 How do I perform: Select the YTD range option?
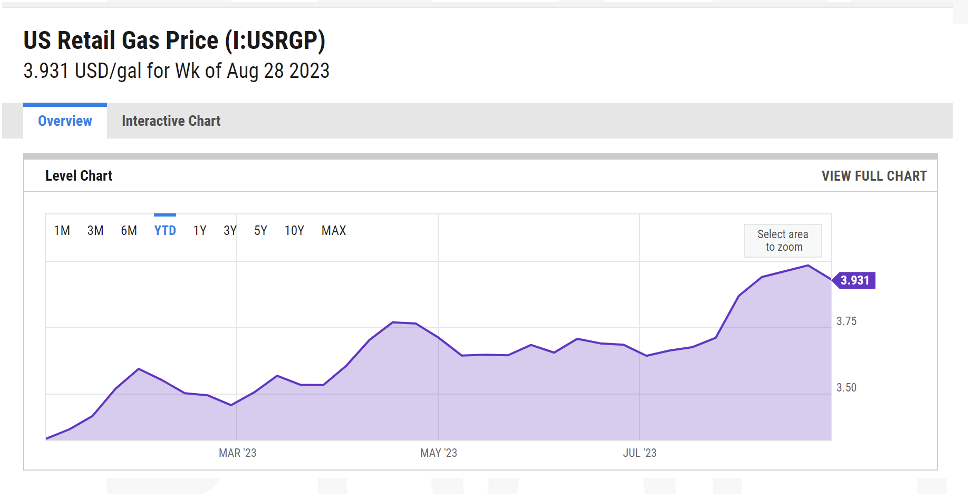(x=165, y=230)
